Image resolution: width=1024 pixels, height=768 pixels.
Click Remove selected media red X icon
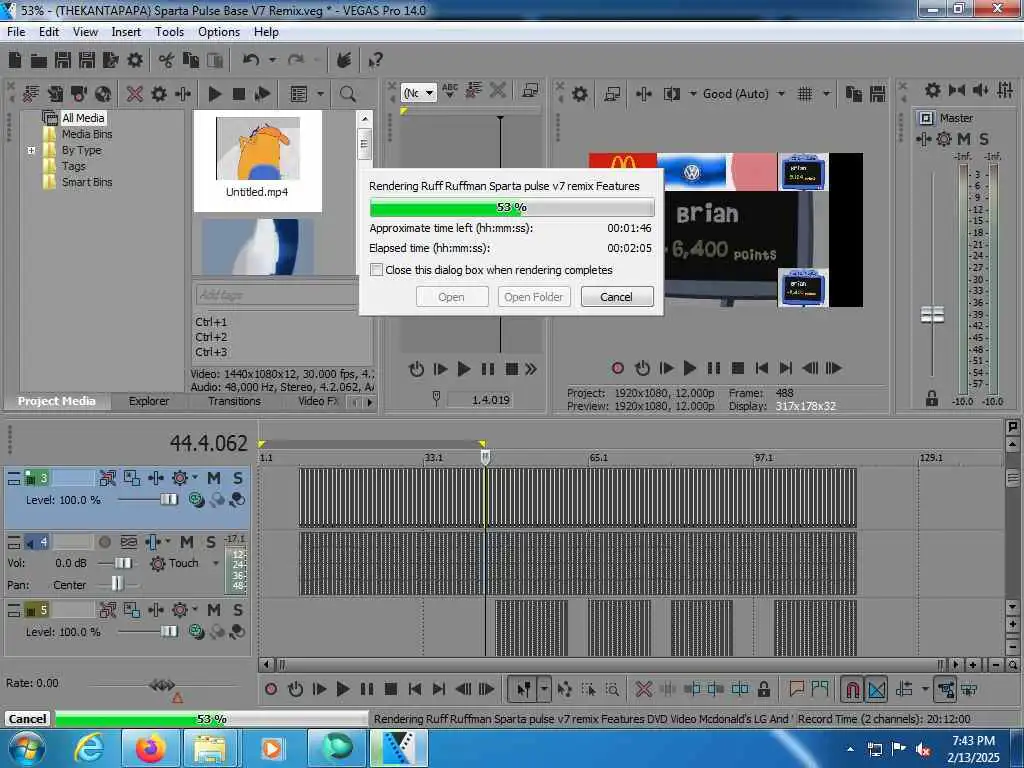135,94
